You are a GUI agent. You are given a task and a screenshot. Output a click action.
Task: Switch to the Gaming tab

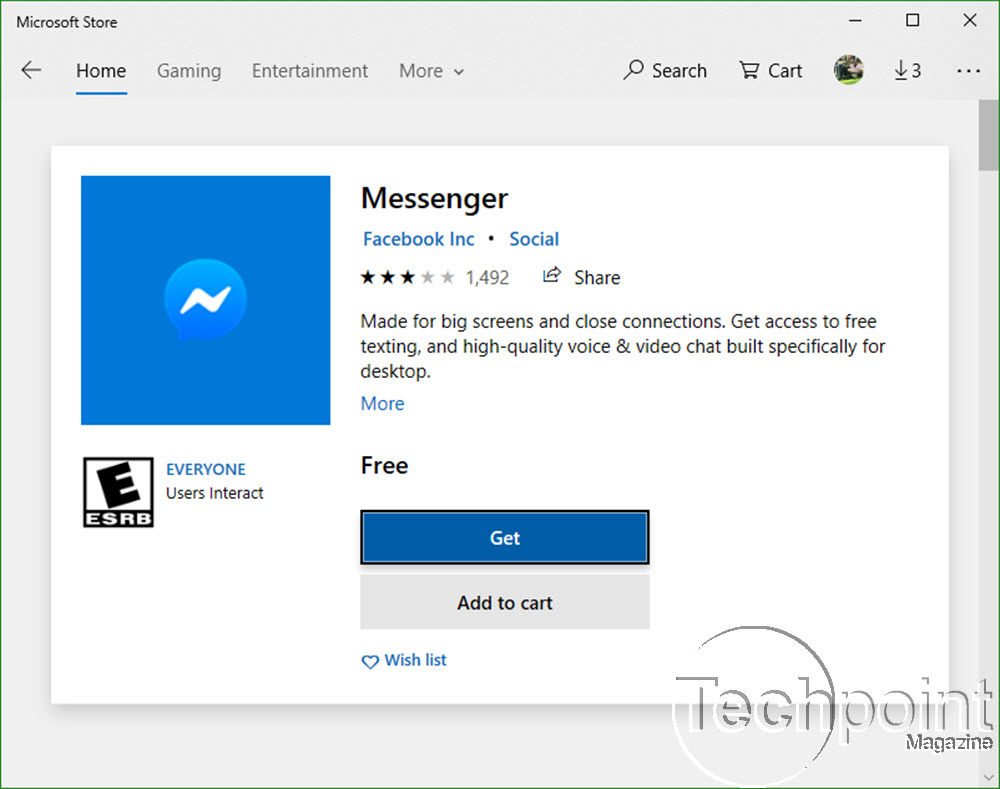[189, 71]
